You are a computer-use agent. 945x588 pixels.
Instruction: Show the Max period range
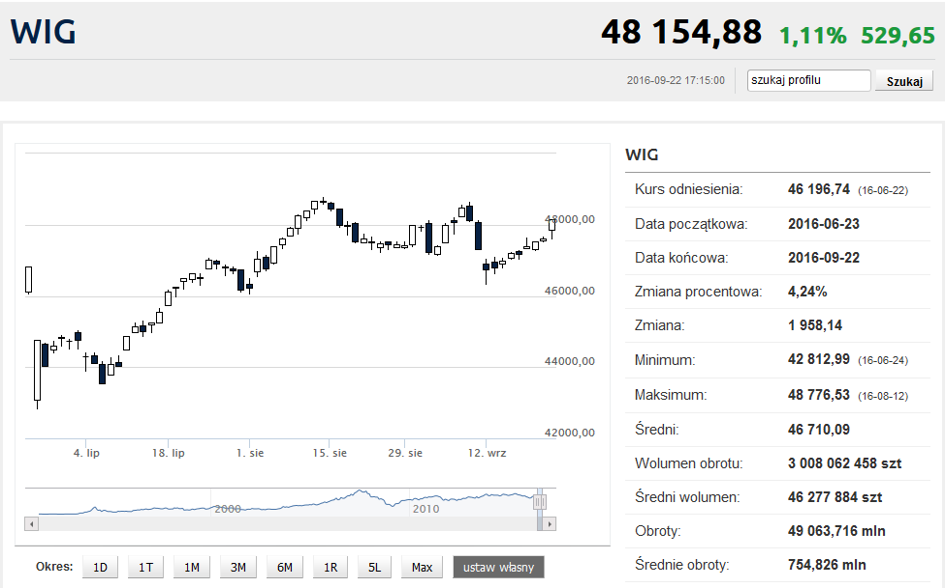pyautogui.click(x=422, y=567)
